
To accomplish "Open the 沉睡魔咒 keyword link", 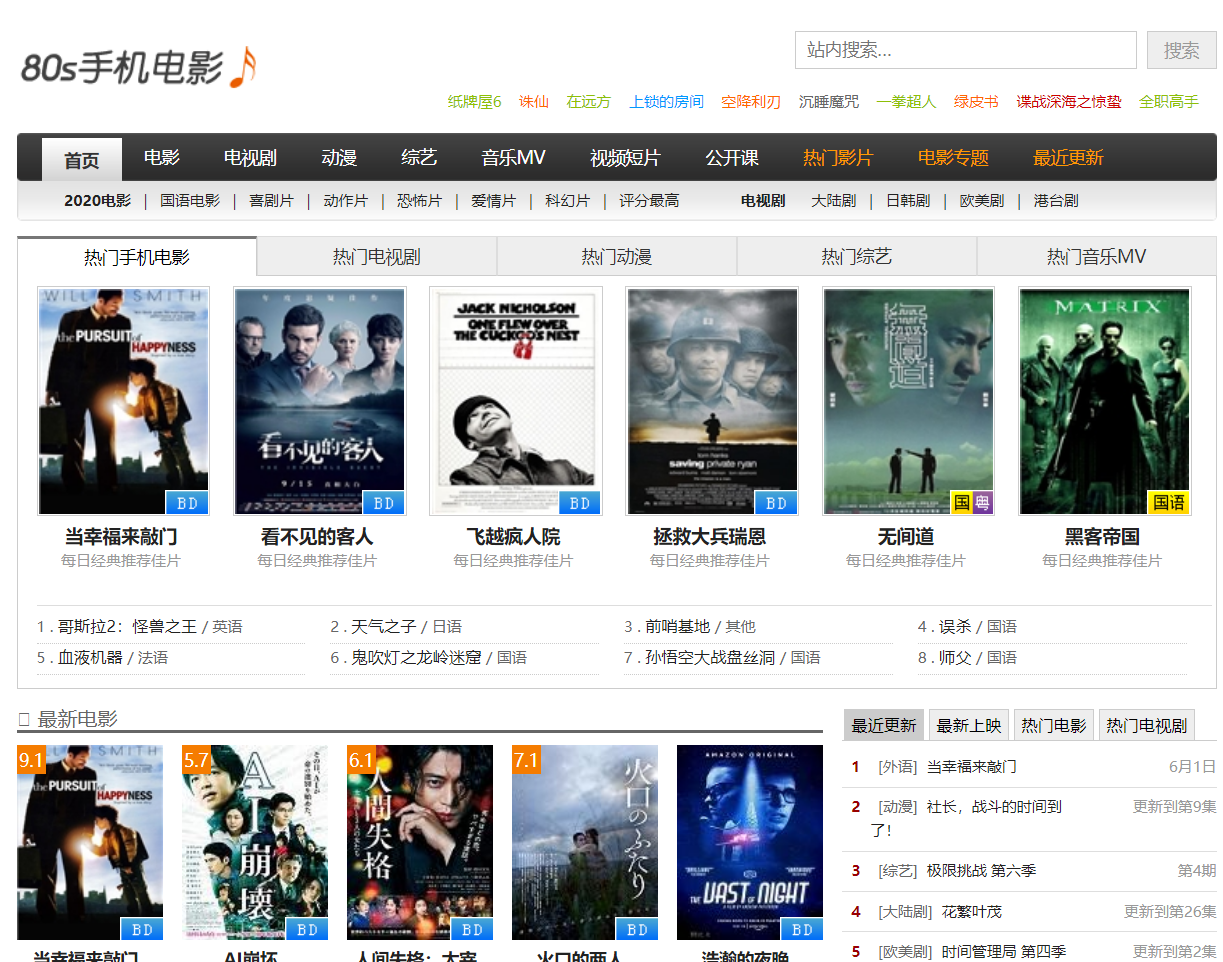I will tap(828, 101).
